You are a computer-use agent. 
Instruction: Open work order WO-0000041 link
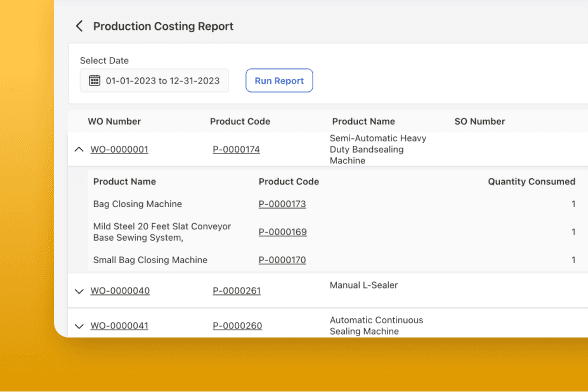(119, 326)
